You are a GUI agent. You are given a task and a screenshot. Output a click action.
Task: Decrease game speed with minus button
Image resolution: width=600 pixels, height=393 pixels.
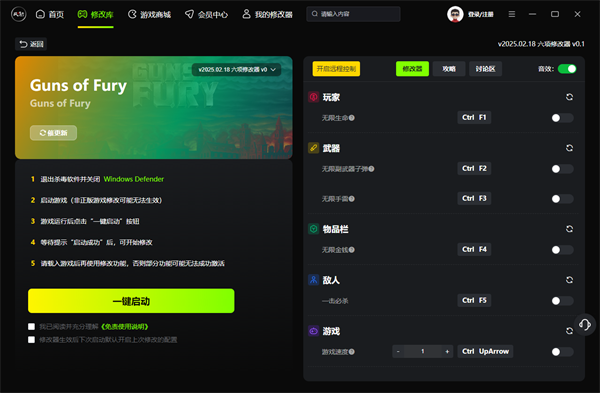pos(398,351)
